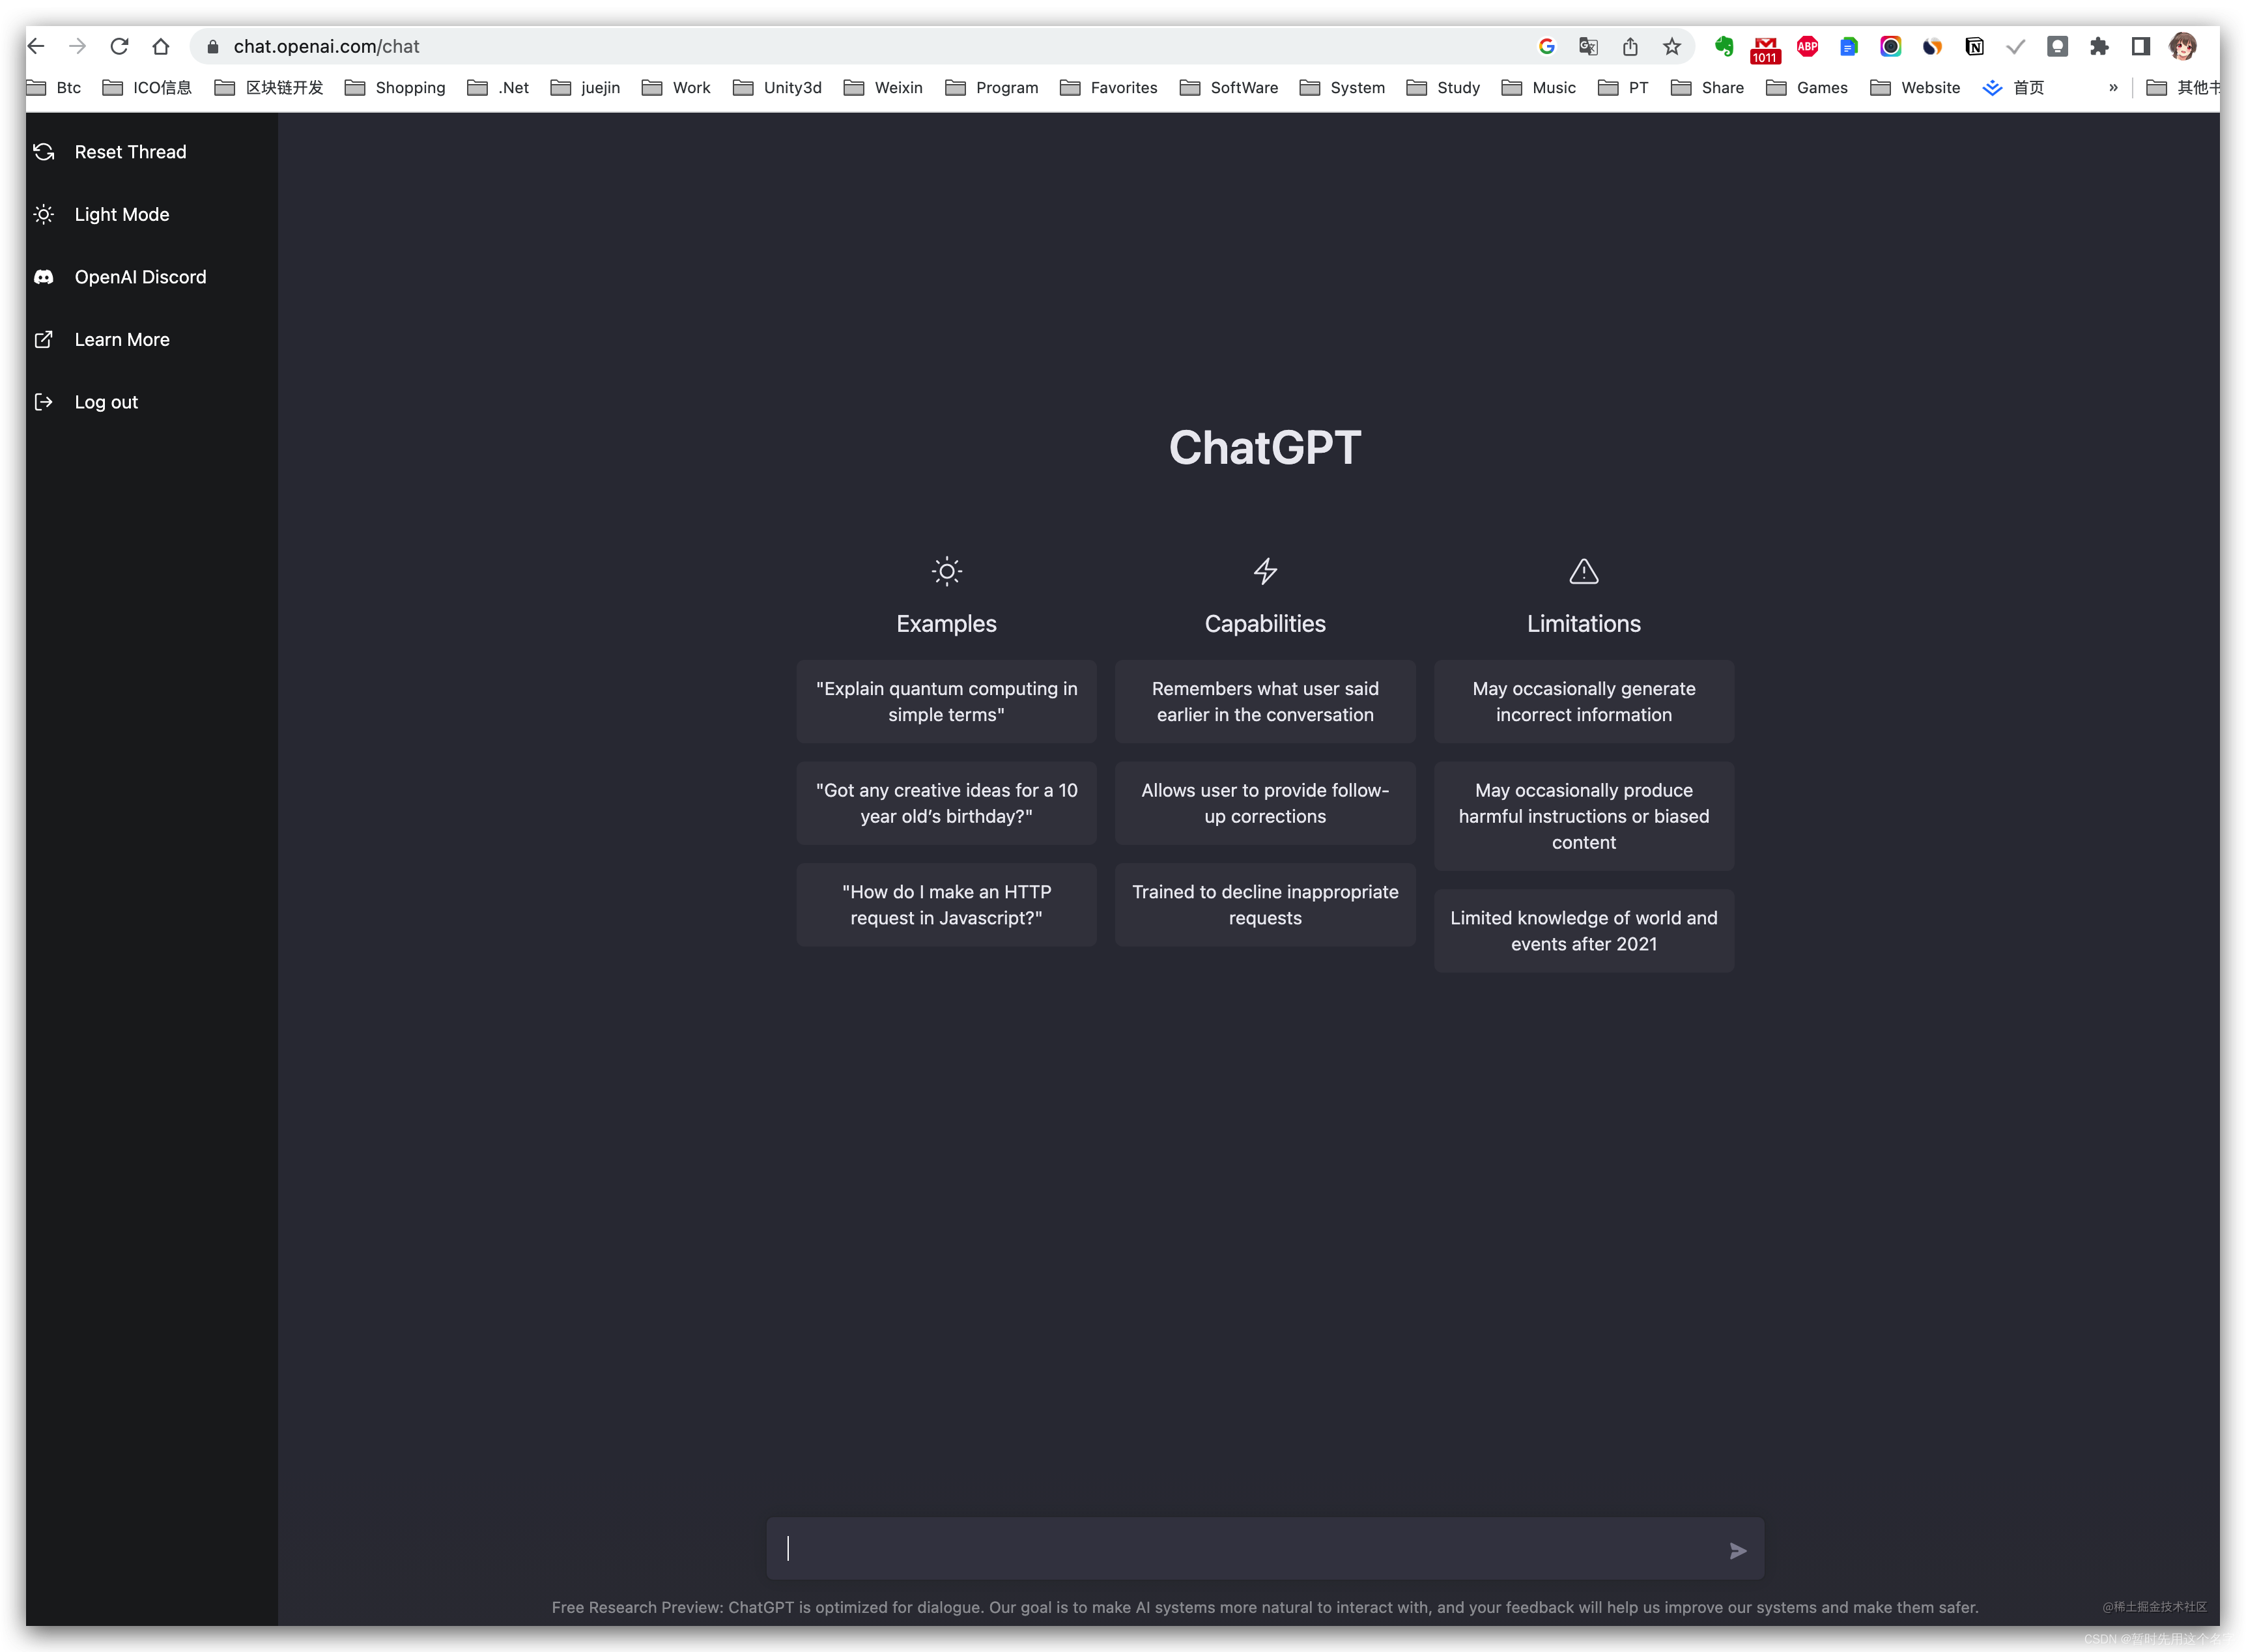This screenshot has height=1652, width=2246.
Task: Click the Capabilities lightning bolt icon
Action: tap(1264, 571)
